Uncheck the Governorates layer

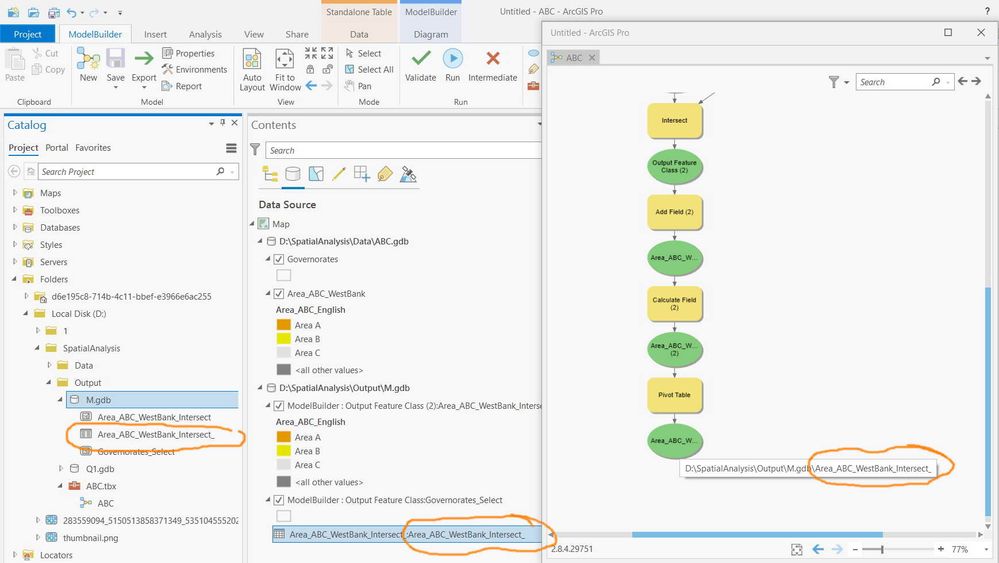[278, 259]
